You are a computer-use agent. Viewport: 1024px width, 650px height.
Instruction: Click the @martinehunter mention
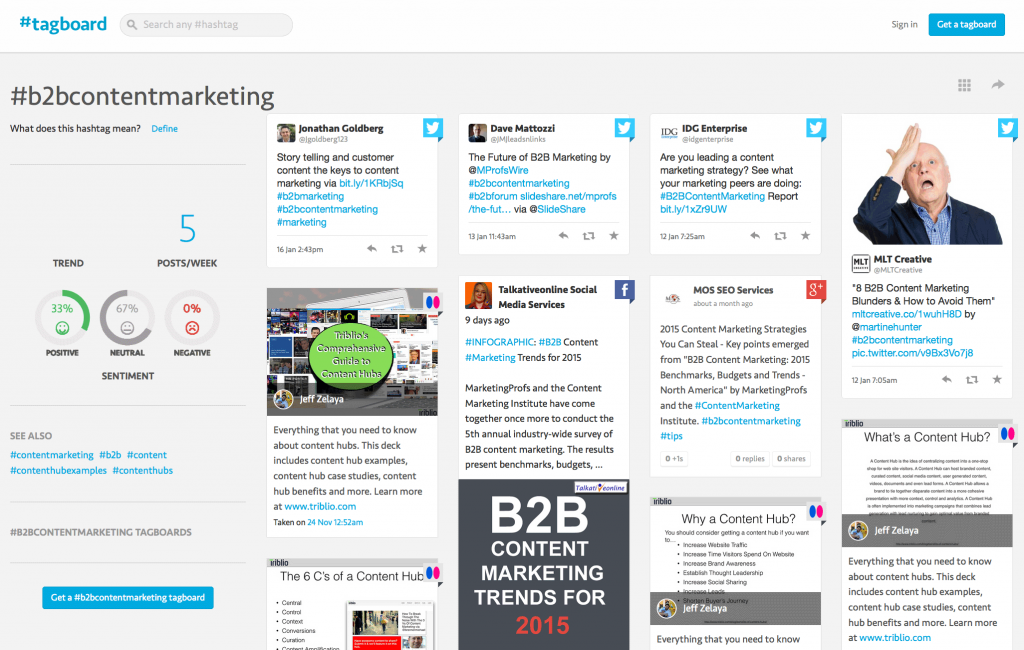pos(887,327)
